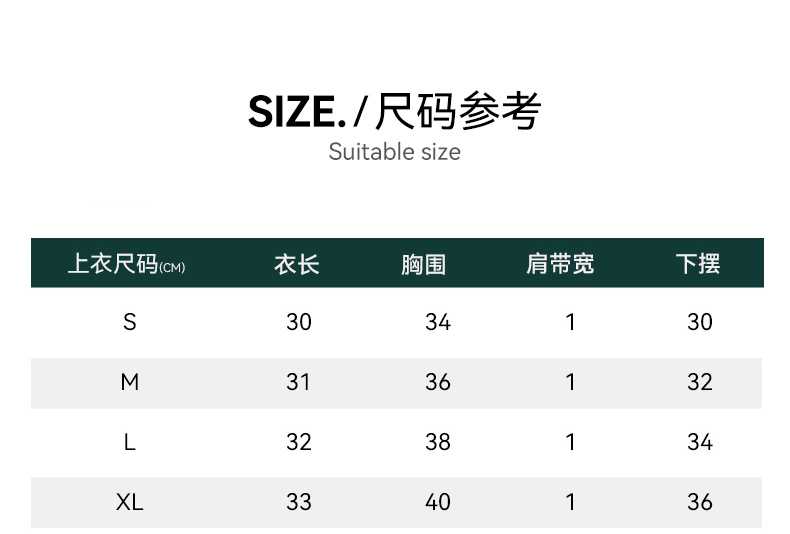Click the 胸围 value 34 for size S
The image size is (790, 534).
(x=438, y=322)
